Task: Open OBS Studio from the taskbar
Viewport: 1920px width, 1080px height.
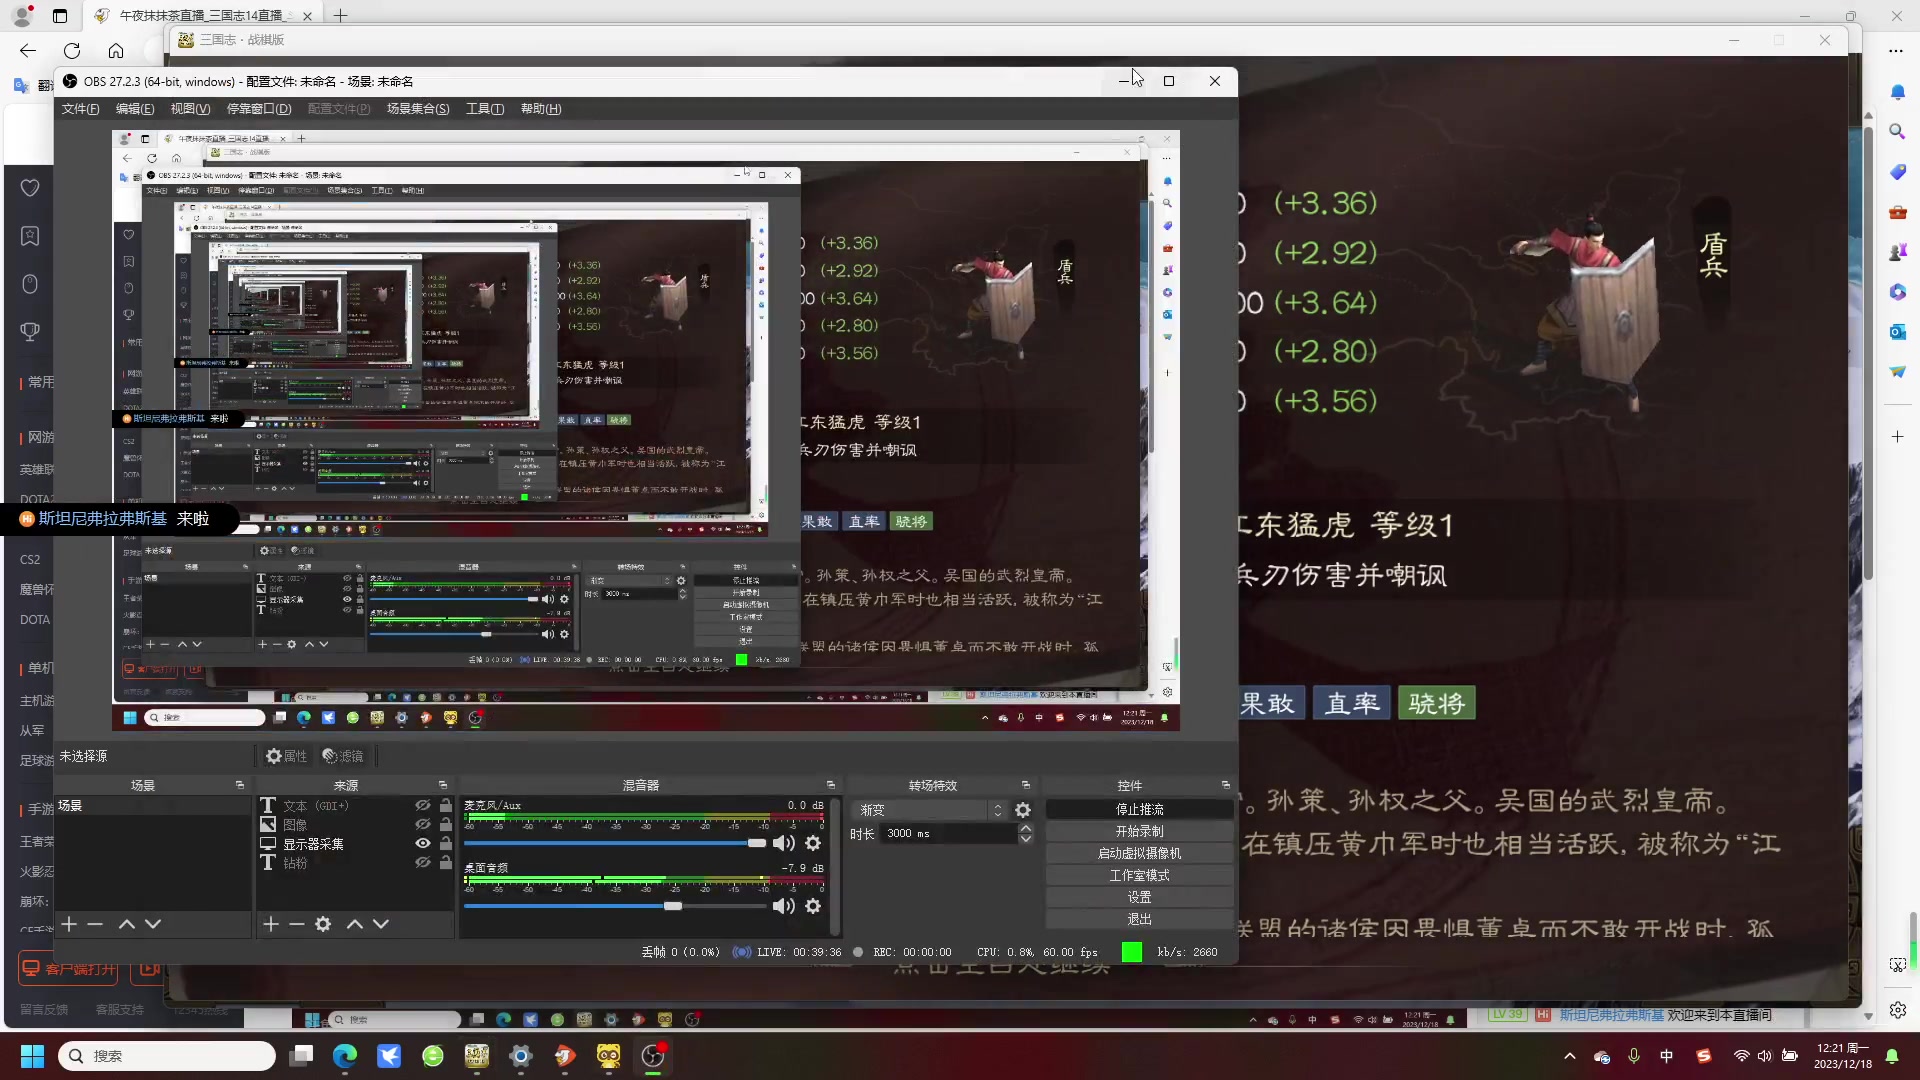Action: pos(653,1056)
